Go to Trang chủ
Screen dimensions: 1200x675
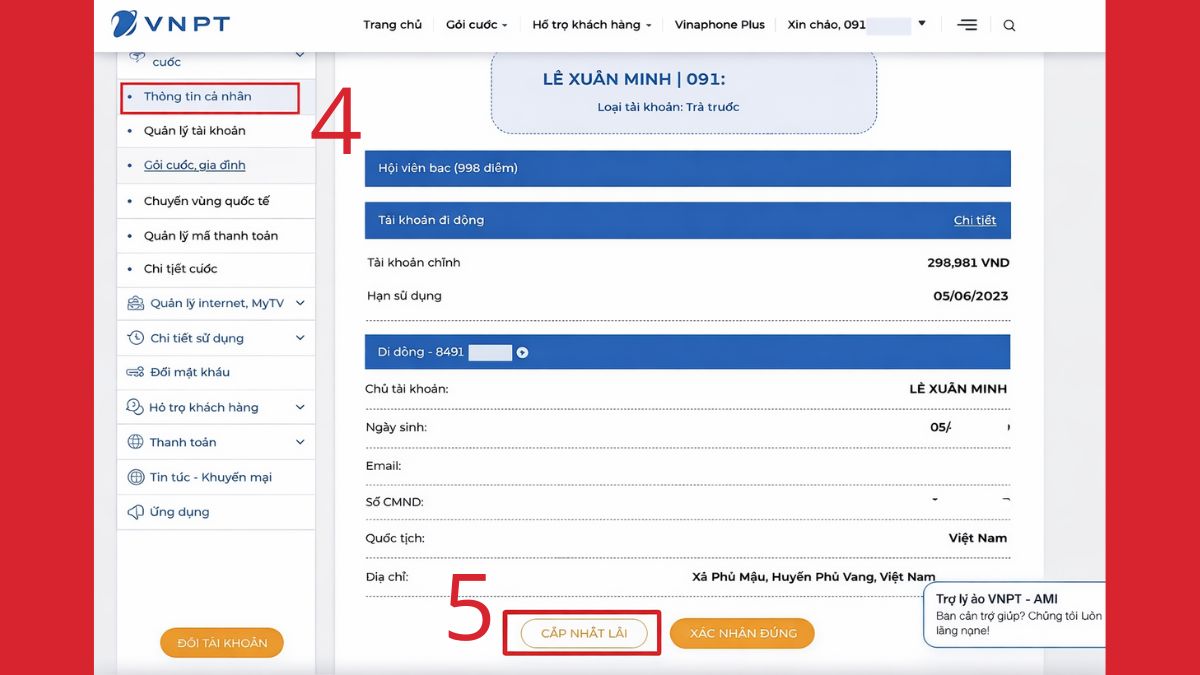coord(392,25)
